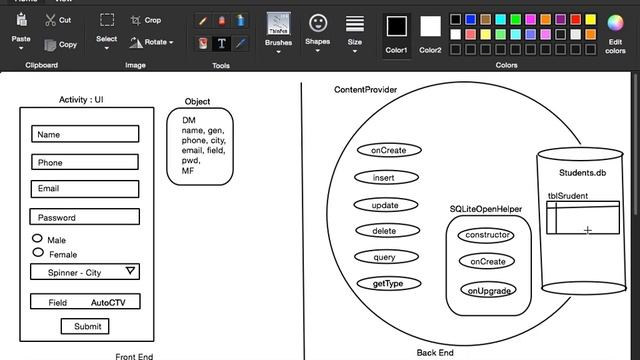Click the vertical canvas scrollbar
The width and height of the screenshot is (640, 360).
(x=635, y=143)
